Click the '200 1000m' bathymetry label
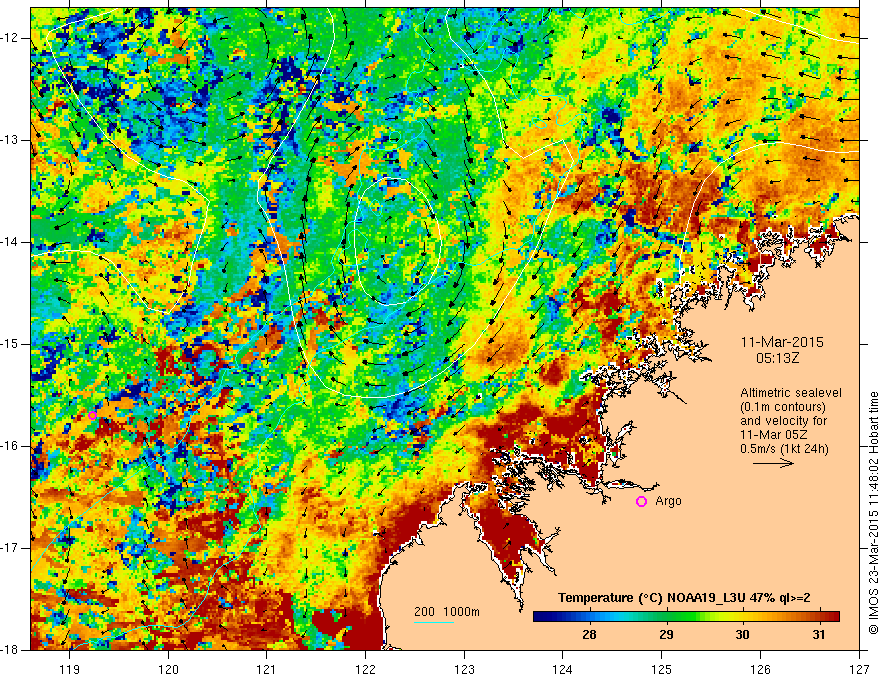Screen dimensions: 880x680 coord(447,612)
